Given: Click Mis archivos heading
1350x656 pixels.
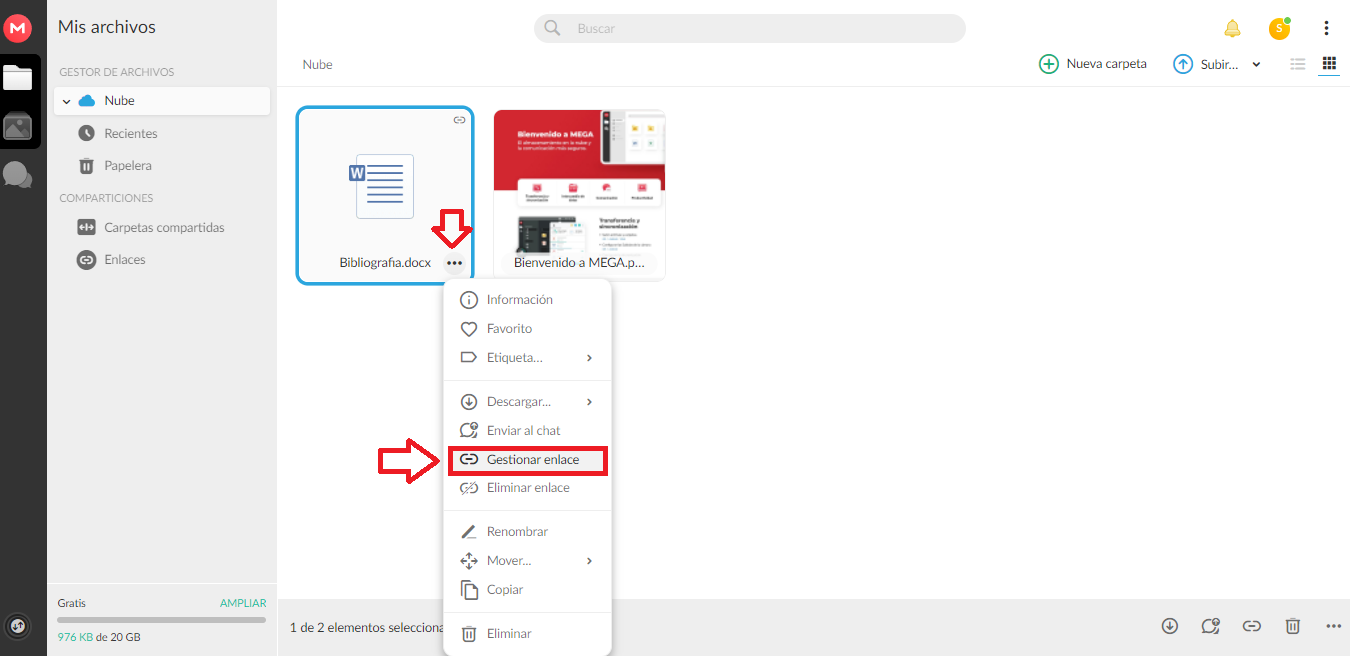Looking at the screenshot, I should 107,27.
